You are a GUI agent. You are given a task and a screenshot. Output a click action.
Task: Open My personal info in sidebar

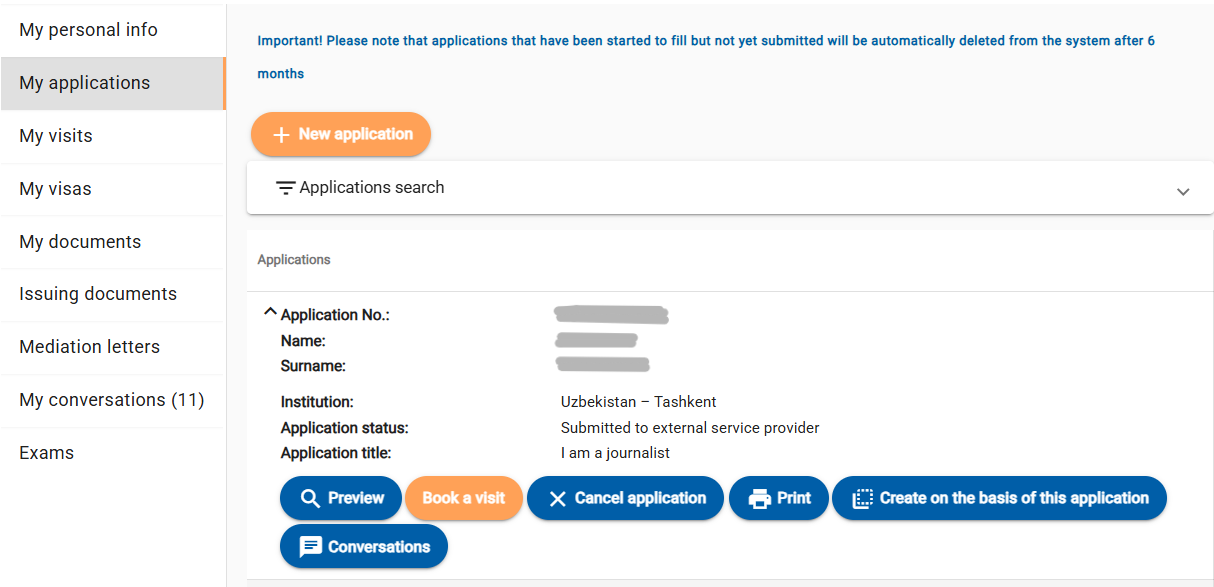(113, 30)
